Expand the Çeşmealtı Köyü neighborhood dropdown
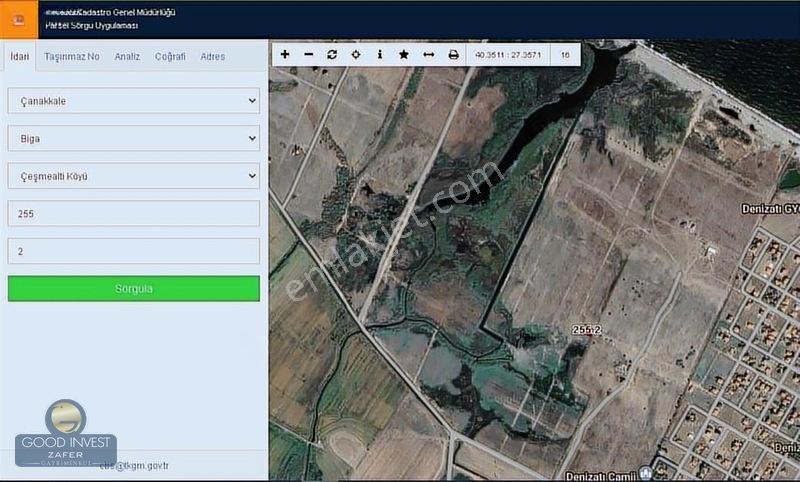The image size is (800, 482). pyautogui.click(x=134, y=176)
